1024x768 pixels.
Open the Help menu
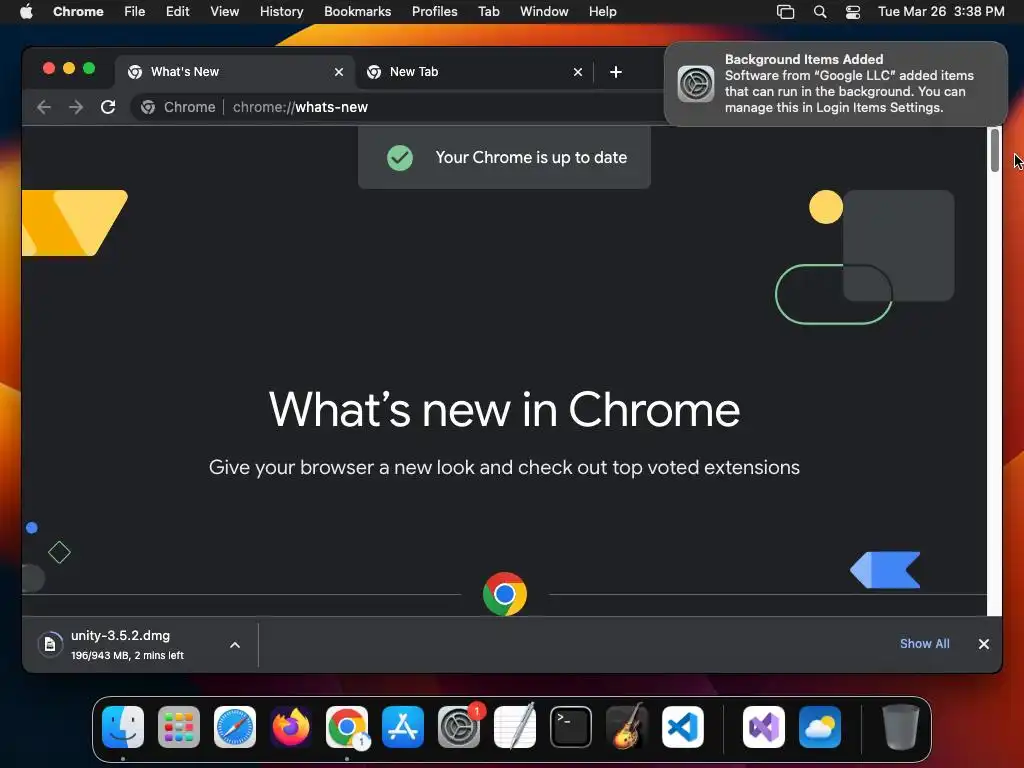[x=602, y=12]
